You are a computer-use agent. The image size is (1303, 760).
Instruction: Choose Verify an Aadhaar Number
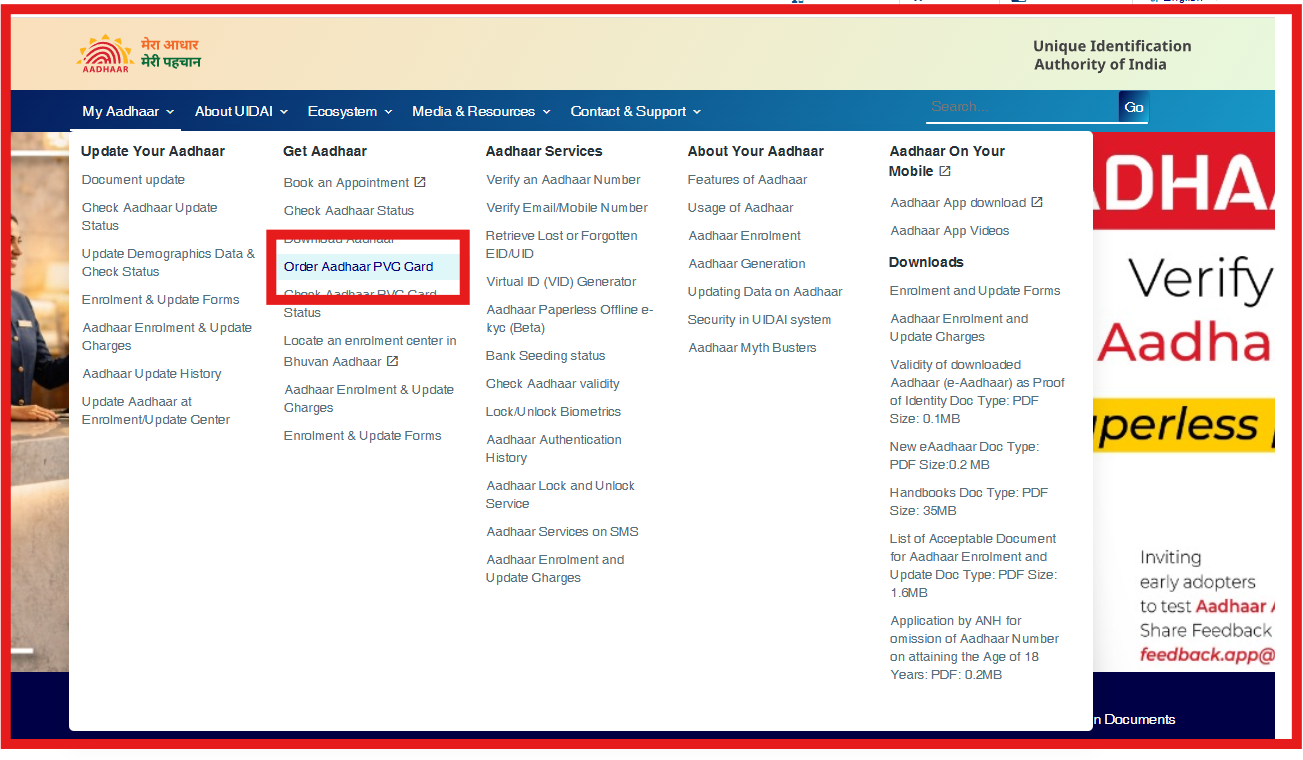point(563,180)
